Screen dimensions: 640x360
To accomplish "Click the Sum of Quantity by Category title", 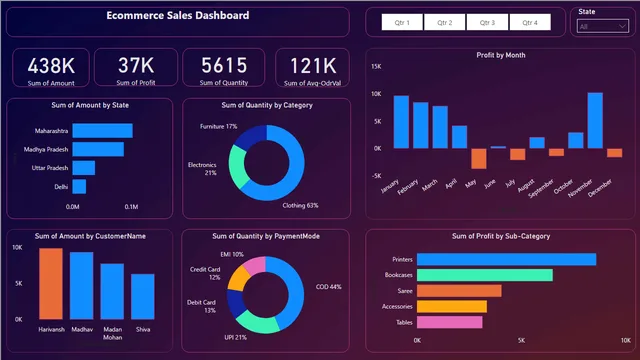I will 267,105.
